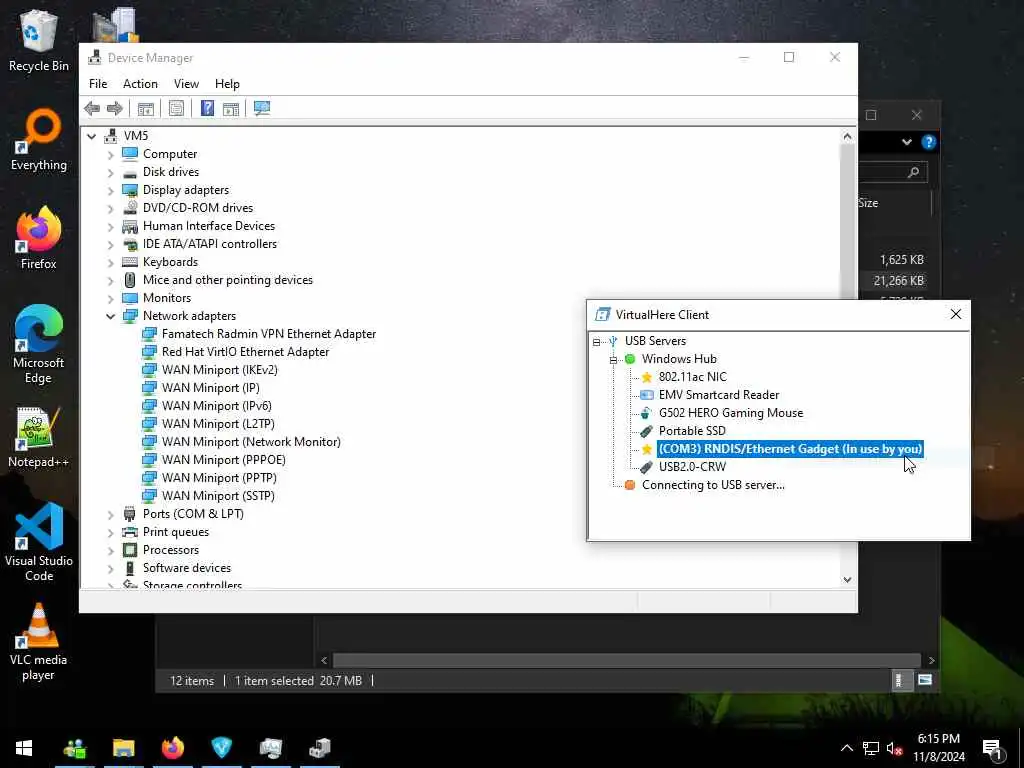Viewport: 1024px width, 768px height.
Task: Expand the Display adapters category
Action: (x=110, y=191)
